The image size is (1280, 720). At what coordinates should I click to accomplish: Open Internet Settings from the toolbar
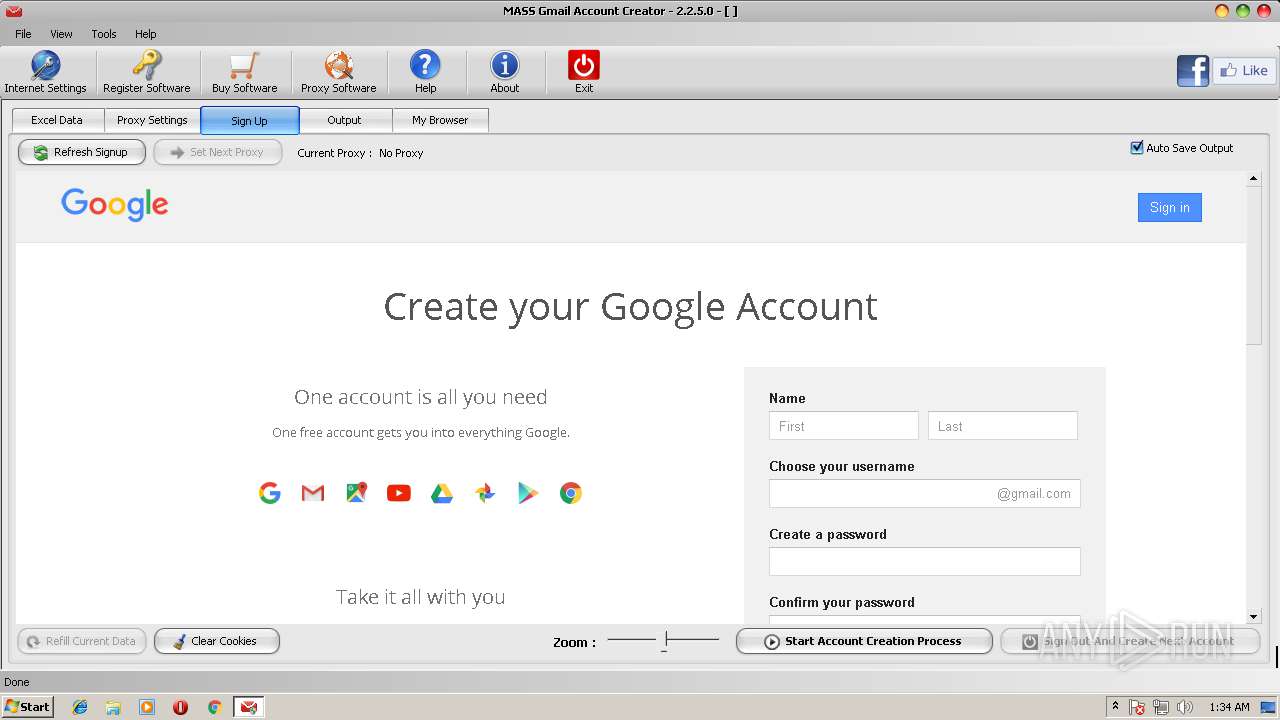[x=45, y=72]
